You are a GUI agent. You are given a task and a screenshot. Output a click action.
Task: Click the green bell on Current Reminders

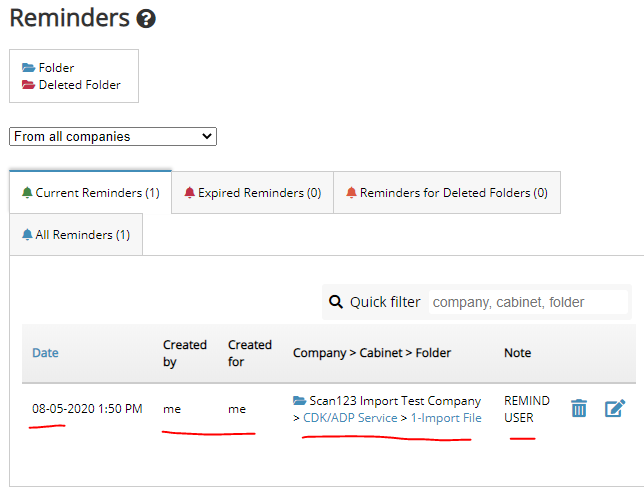click(x=27, y=193)
